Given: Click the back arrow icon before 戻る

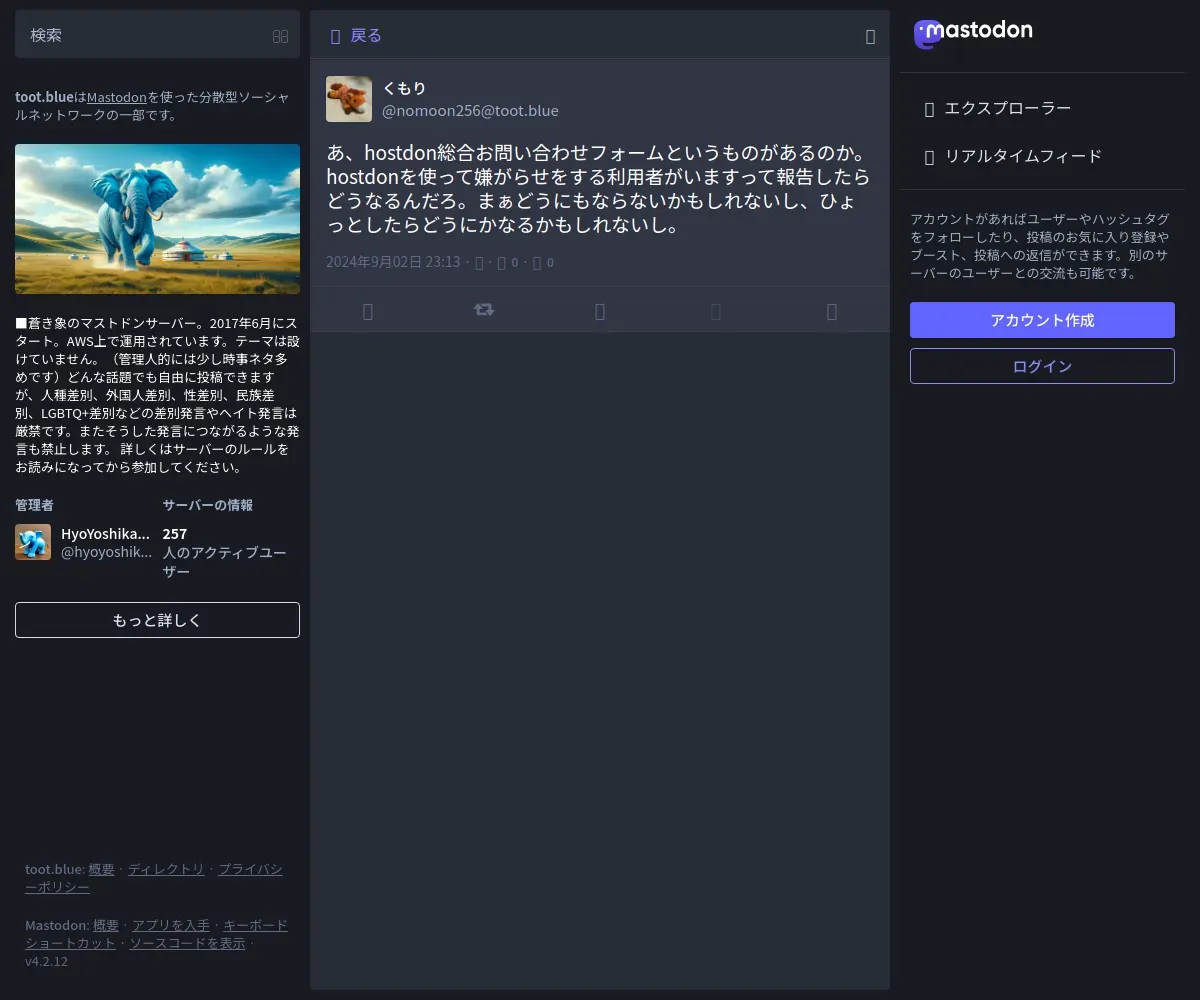Looking at the screenshot, I should 336,36.
